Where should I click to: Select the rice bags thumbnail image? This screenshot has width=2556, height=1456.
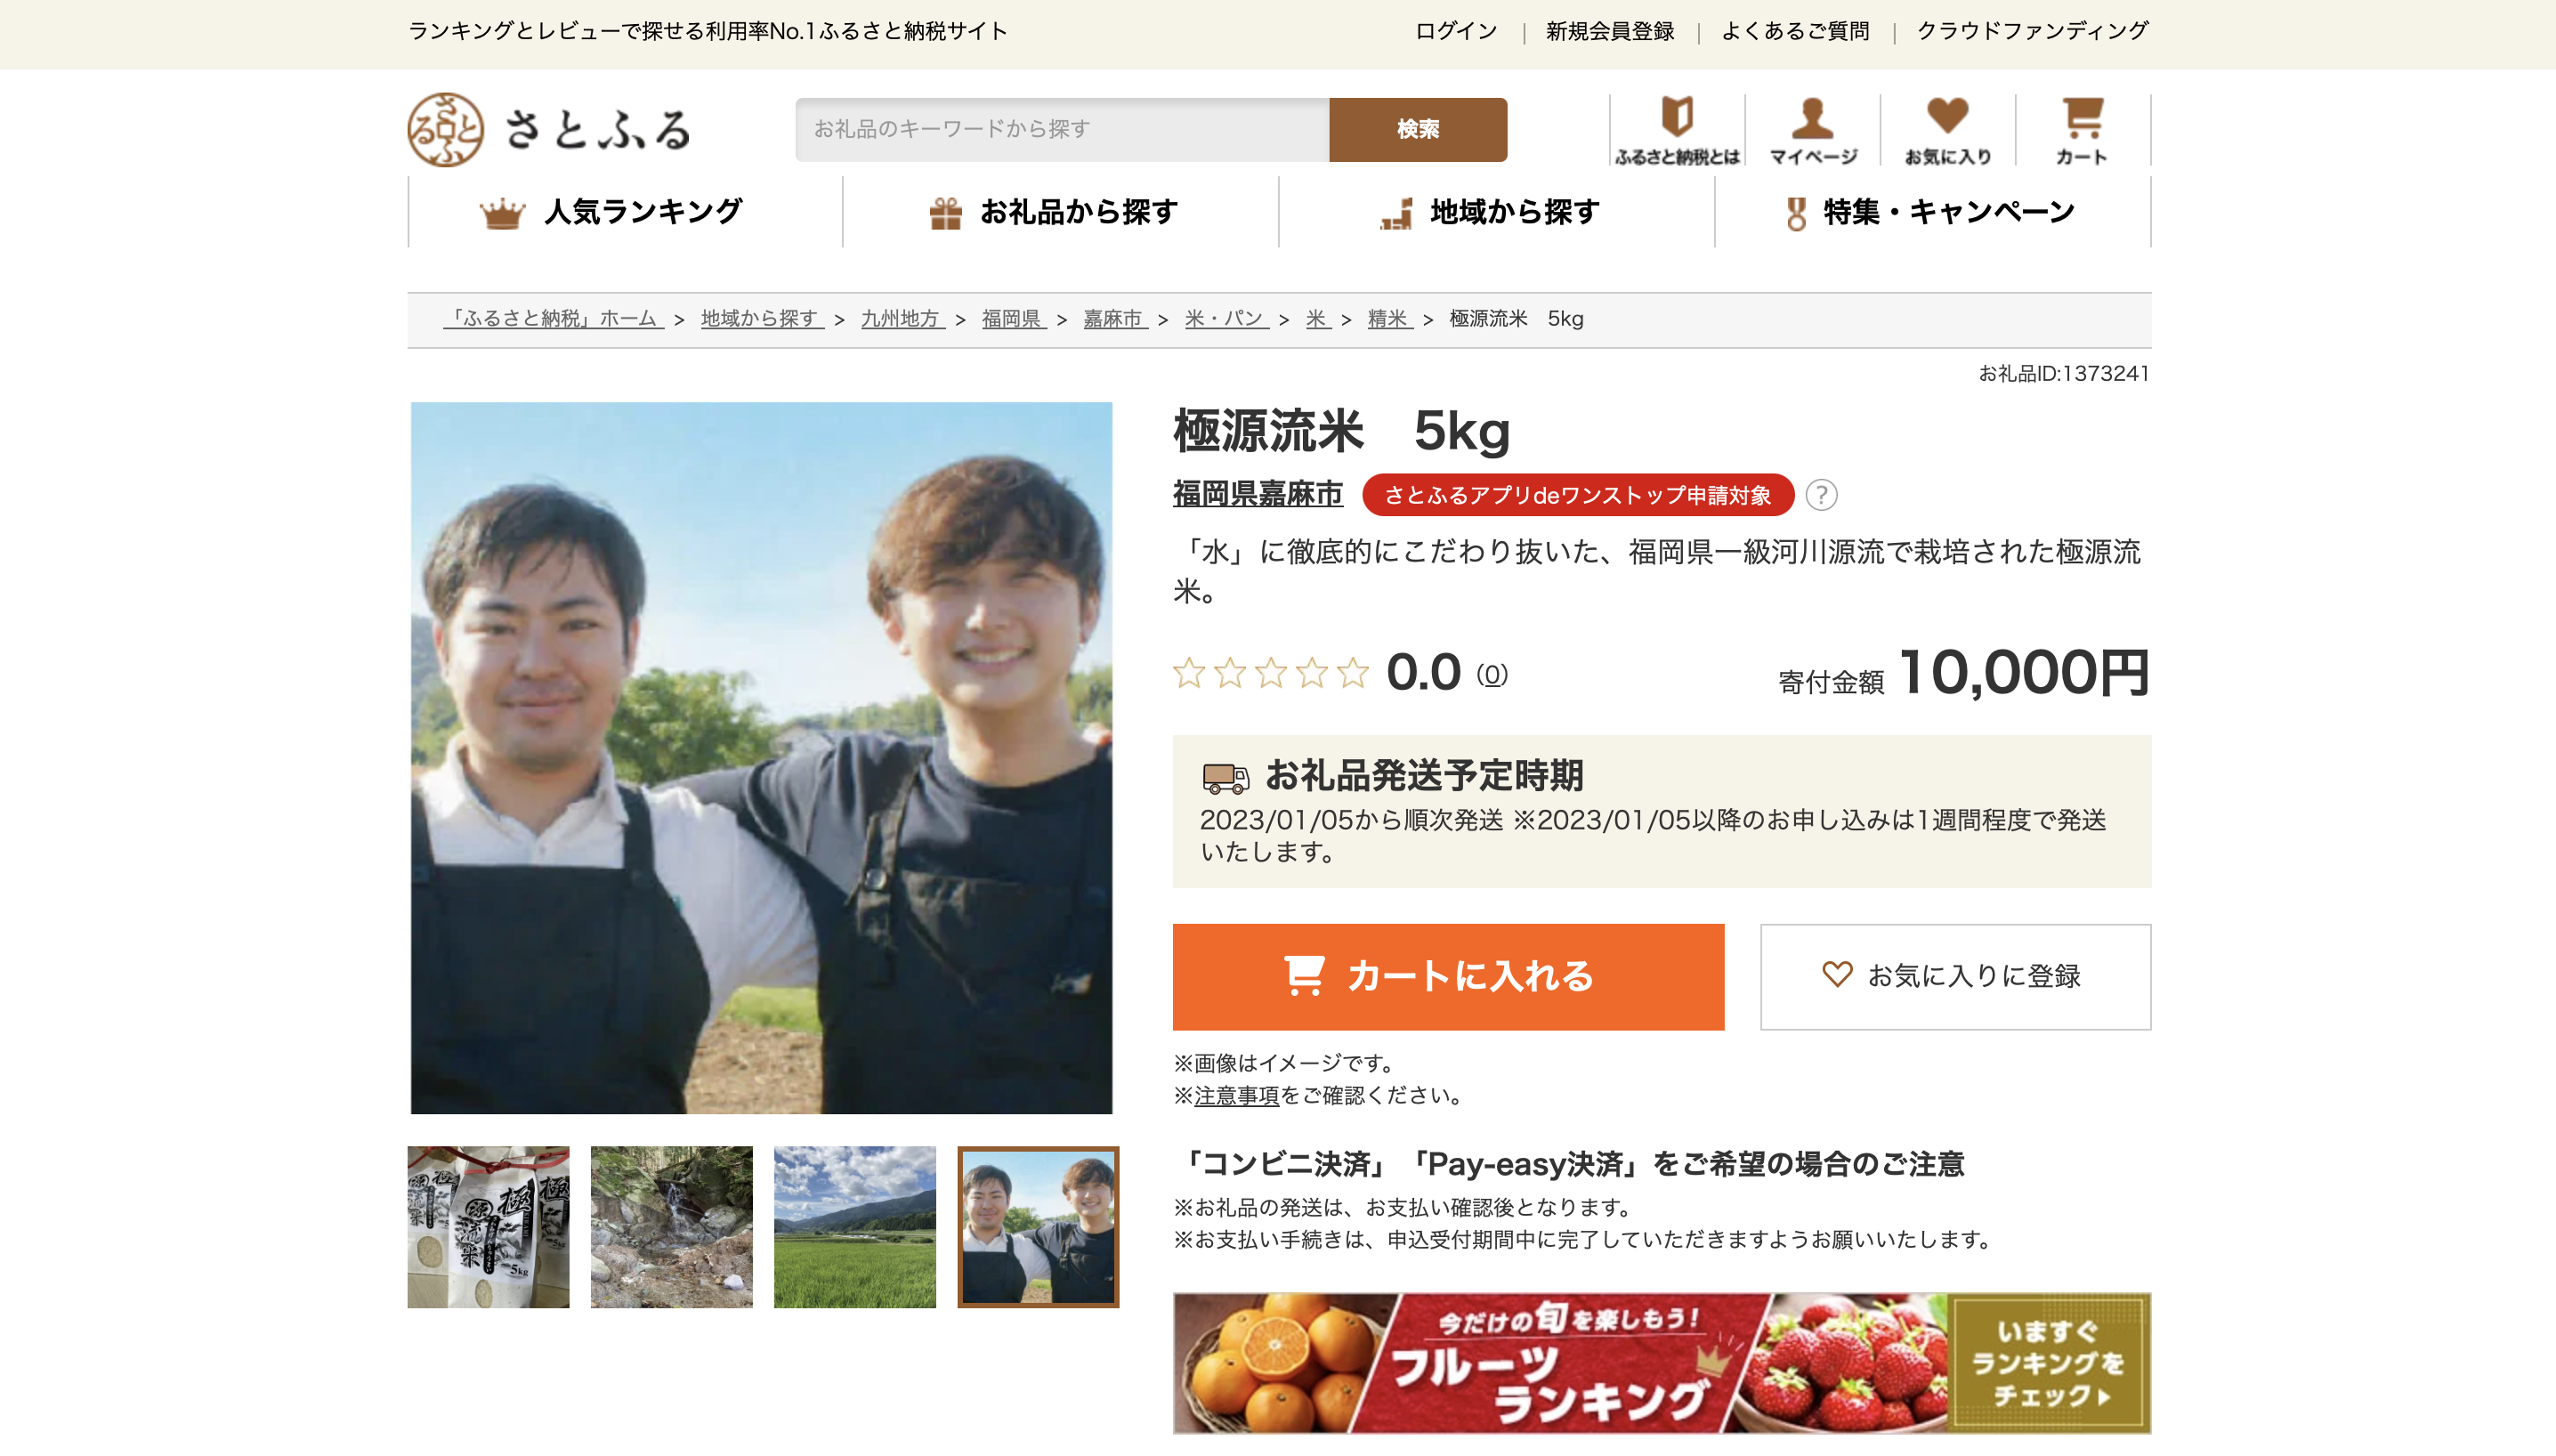[x=488, y=1227]
